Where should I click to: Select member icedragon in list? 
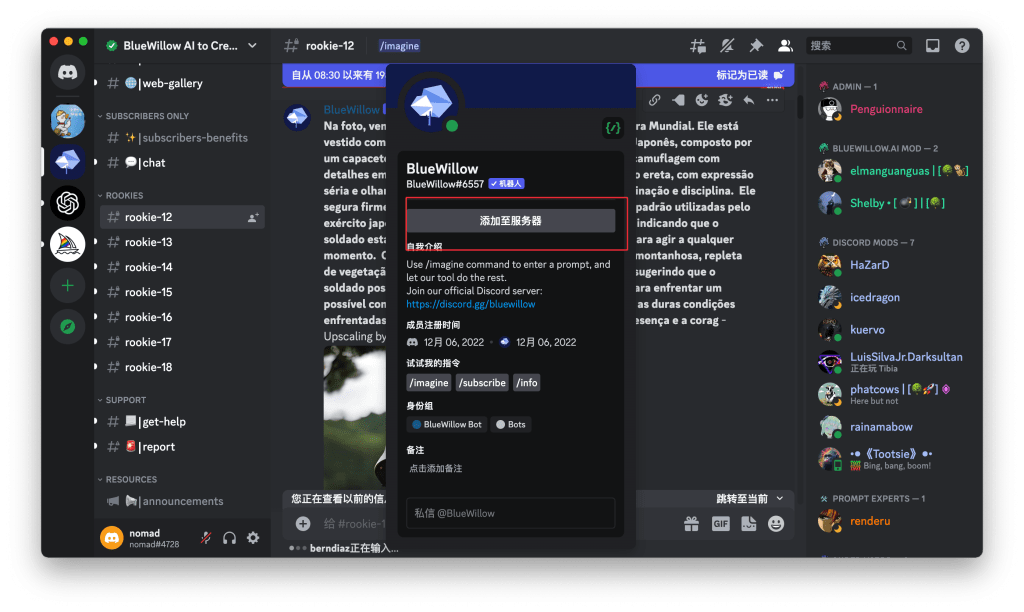pyautogui.click(x=874, y=297)
